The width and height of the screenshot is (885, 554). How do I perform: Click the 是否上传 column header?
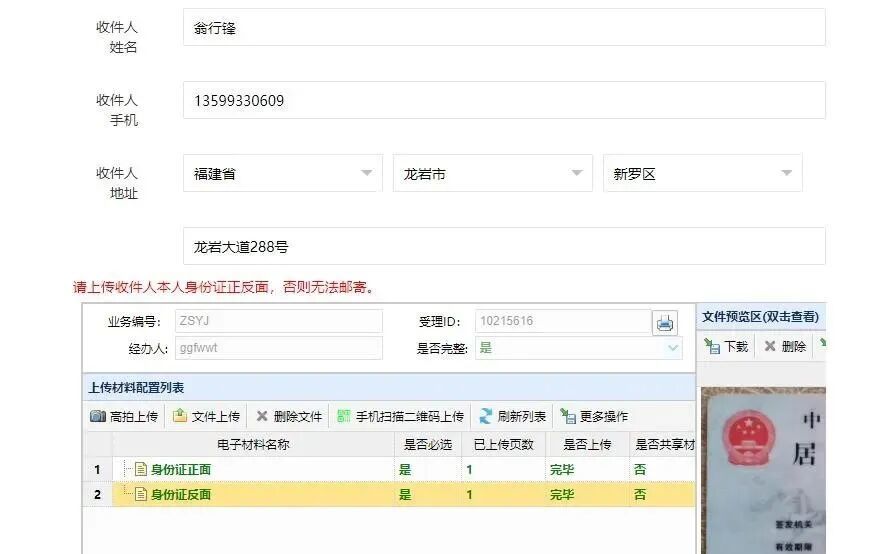(x=587, y=445)
